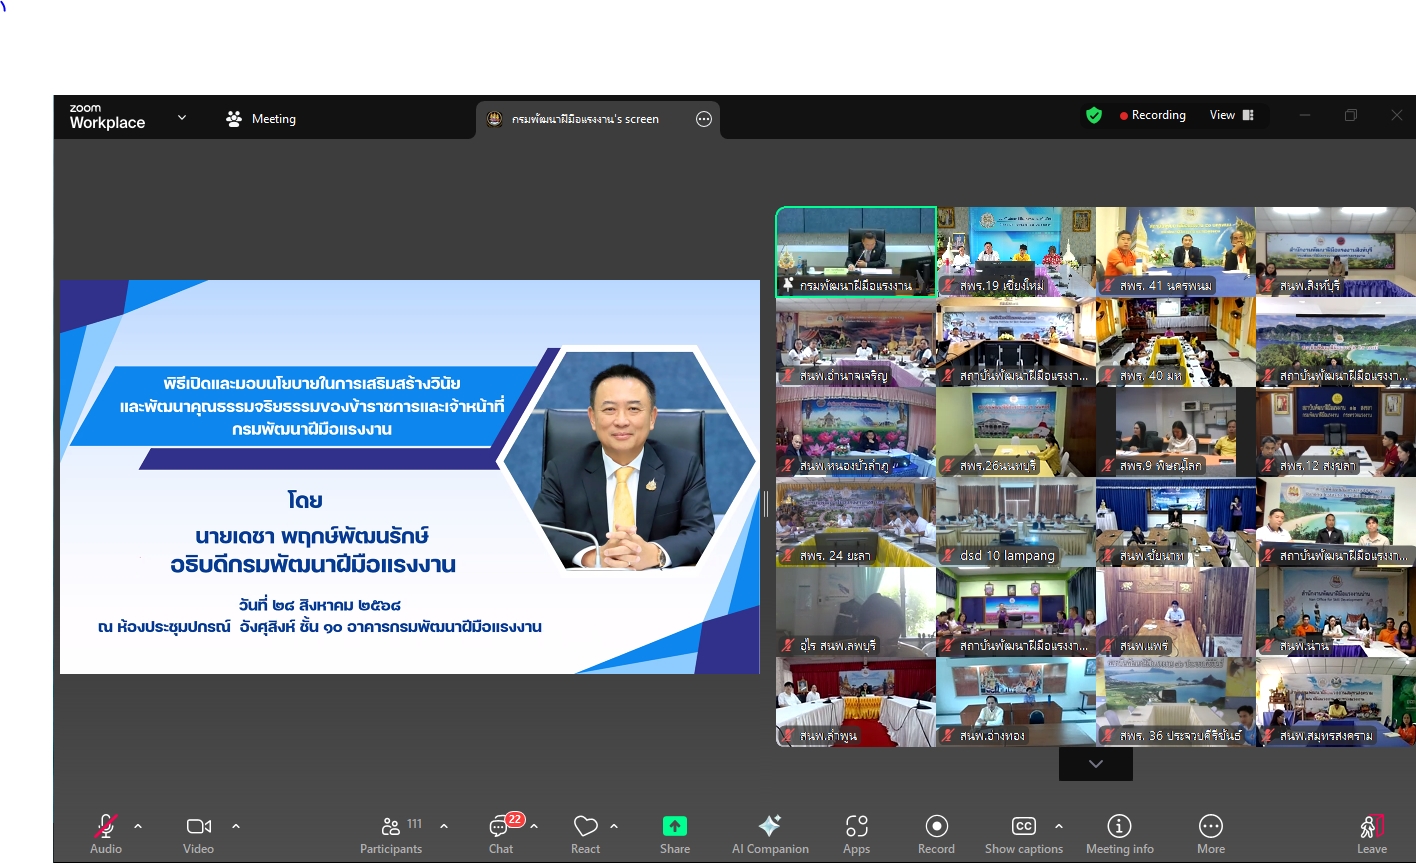Expand audio options arrow next to Audio
The width and height of the screenshot is (1416, 863).
[138, 826]
